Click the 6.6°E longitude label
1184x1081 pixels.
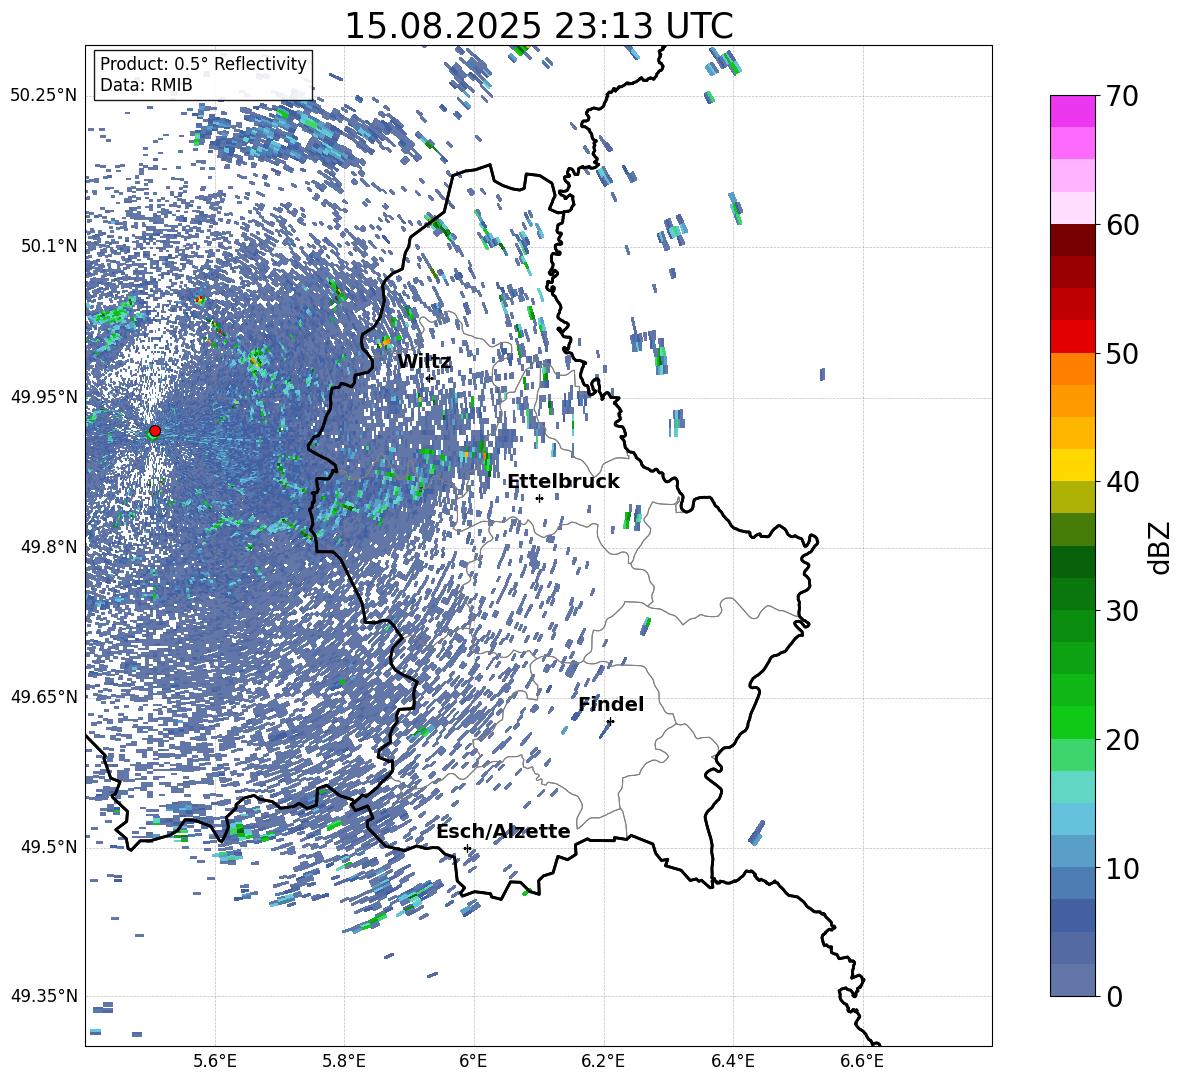tap(862, 1061)
